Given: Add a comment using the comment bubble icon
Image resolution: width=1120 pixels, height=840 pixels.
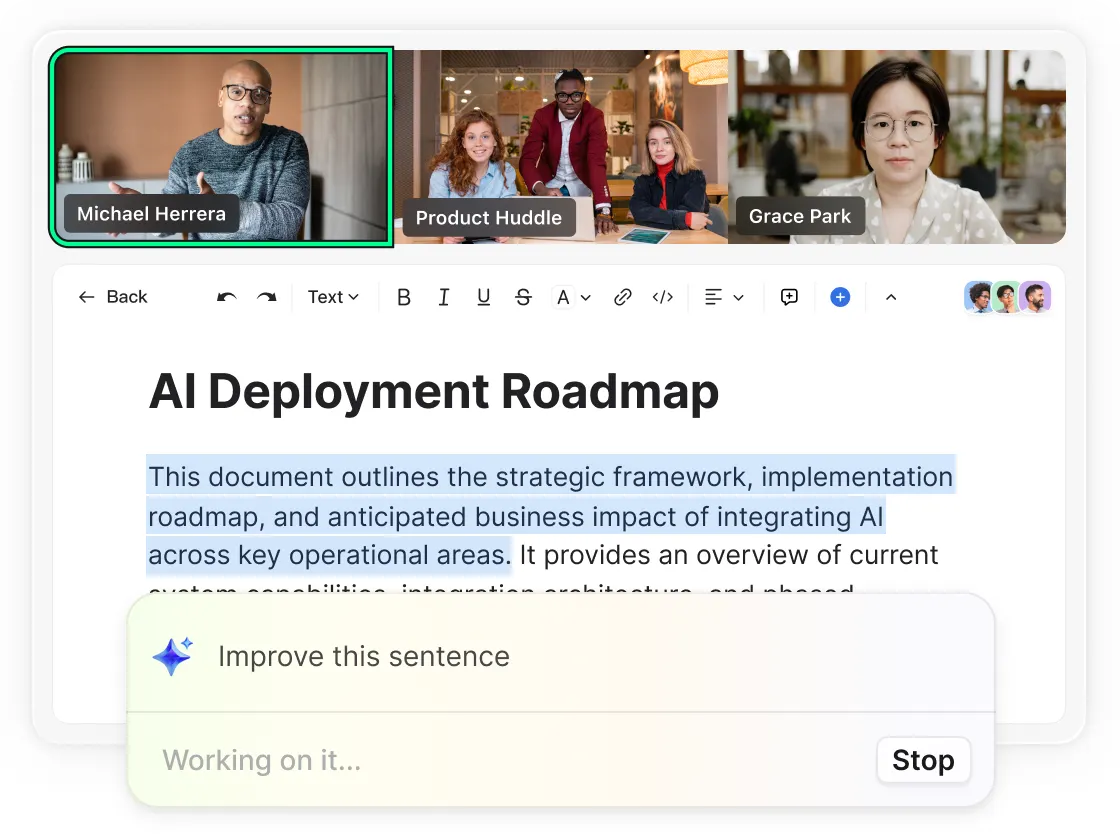Looking at the screenshot, I should tap(789, 297).
